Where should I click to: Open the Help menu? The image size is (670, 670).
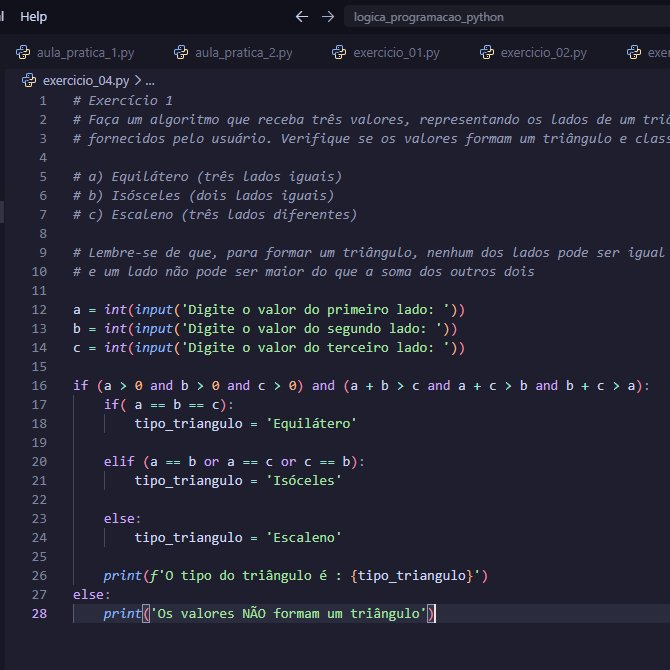pos(33,17)
